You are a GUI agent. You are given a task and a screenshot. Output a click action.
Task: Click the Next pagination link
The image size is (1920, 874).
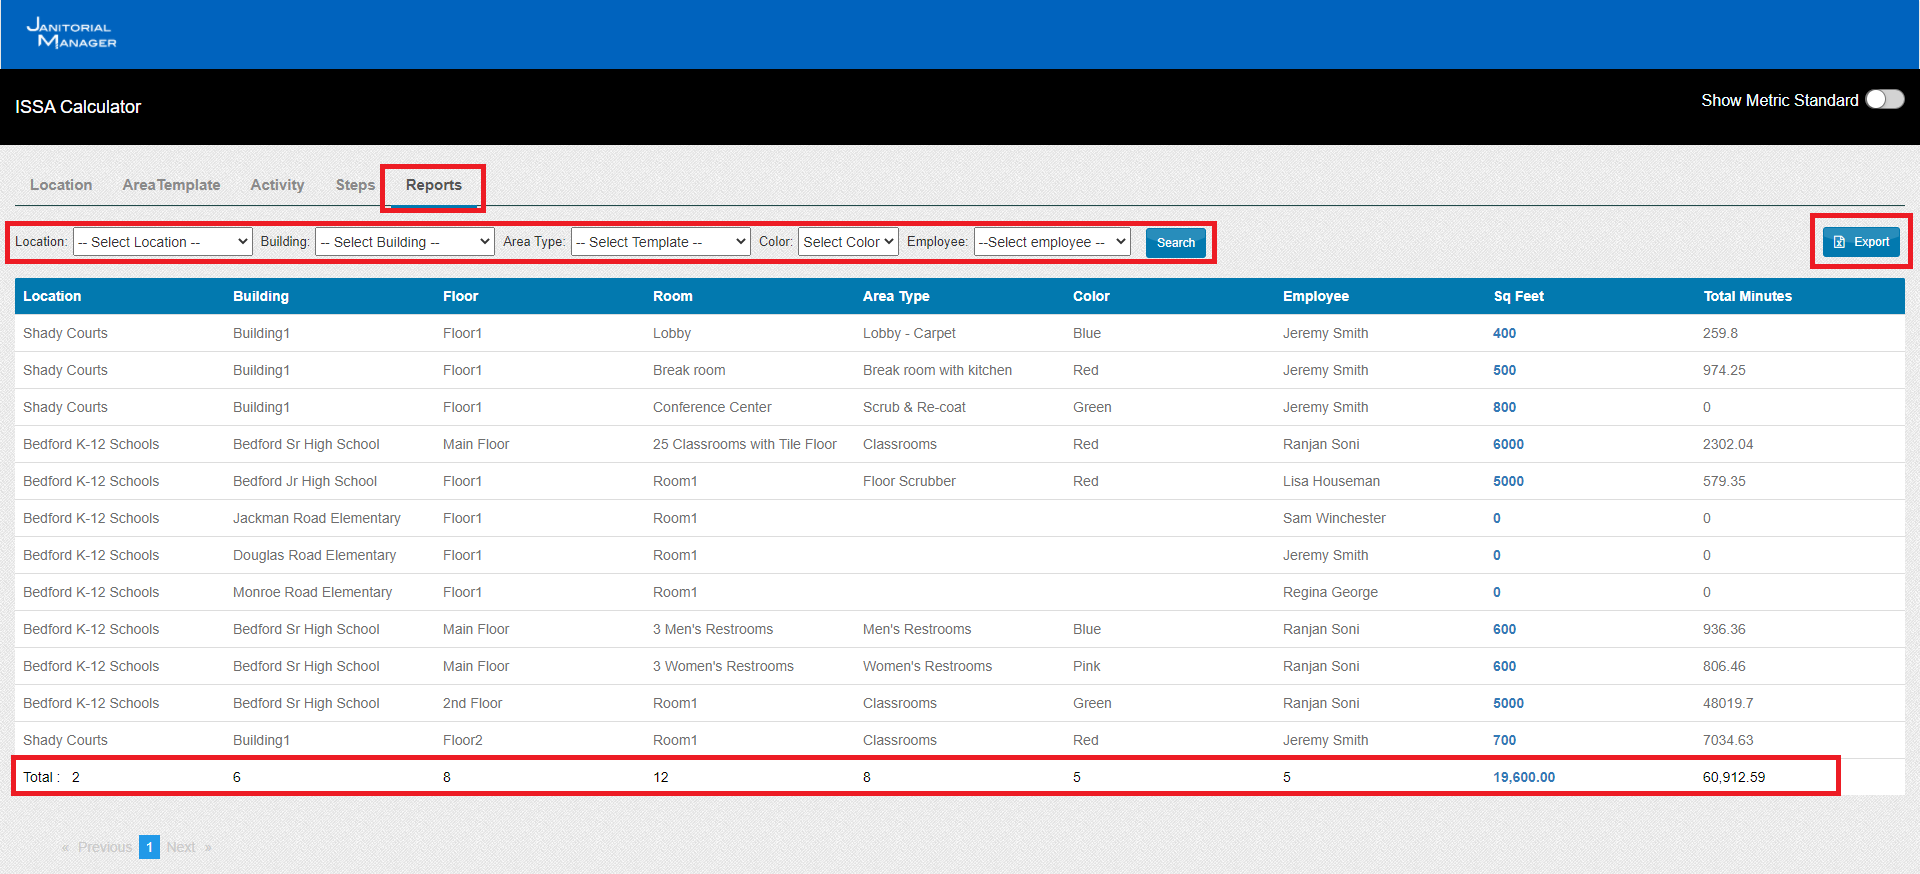[x=181, y=847]
